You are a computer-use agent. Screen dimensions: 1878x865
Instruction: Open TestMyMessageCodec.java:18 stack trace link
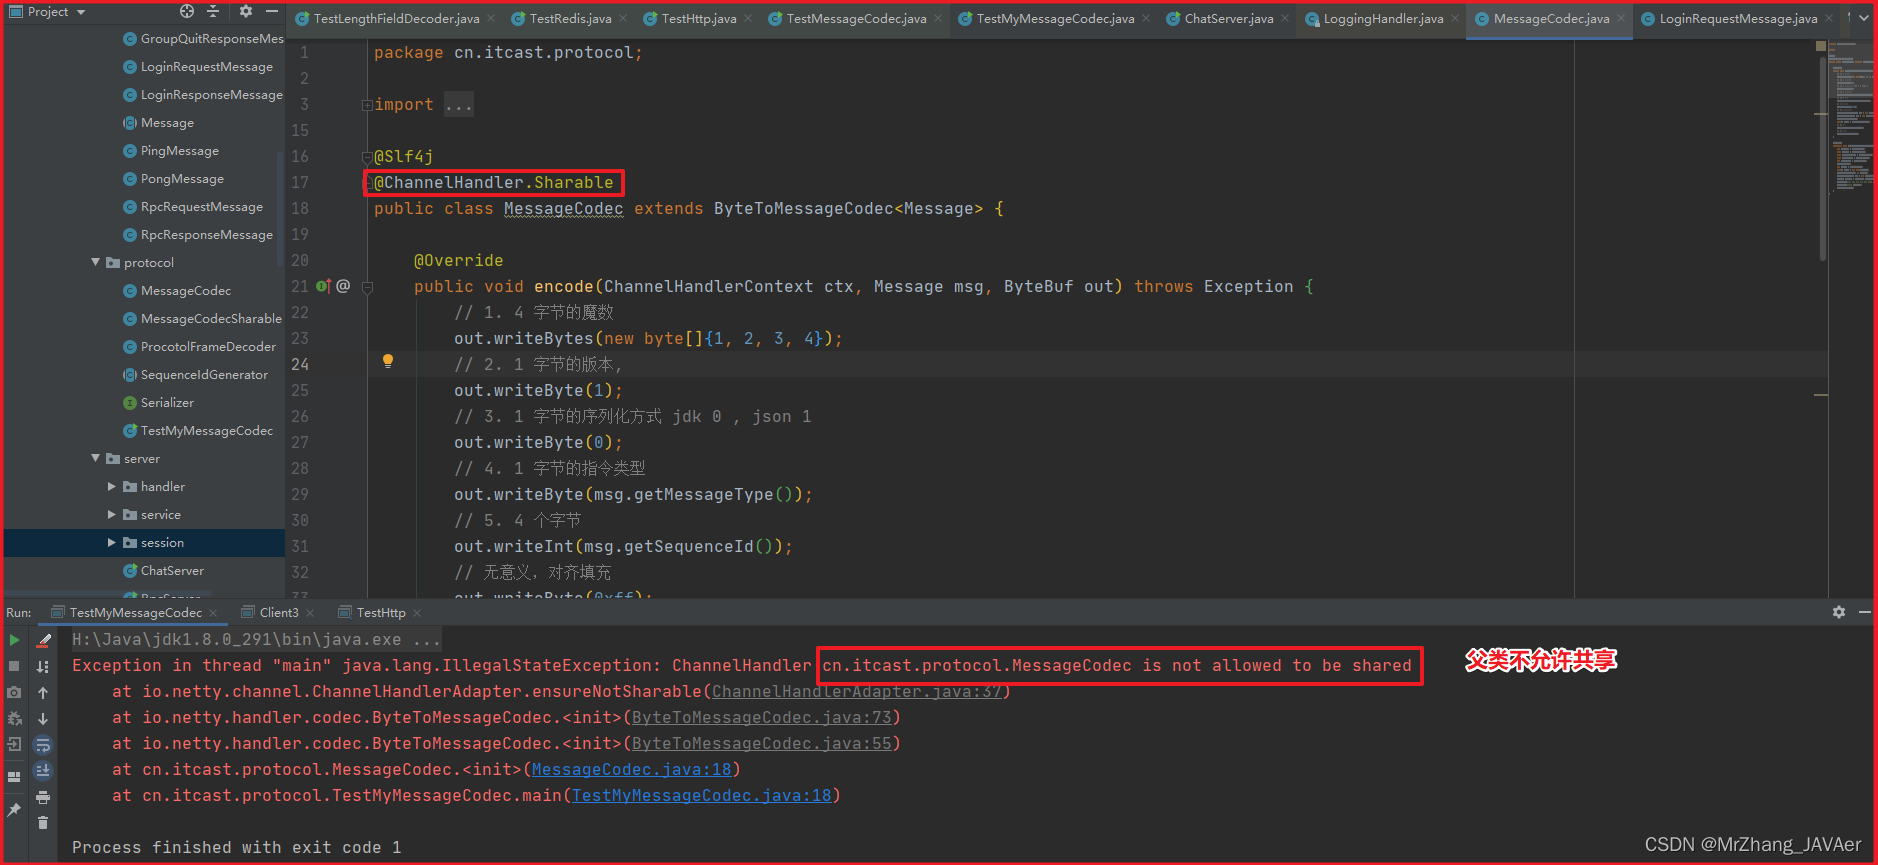(x=701, y=795)
